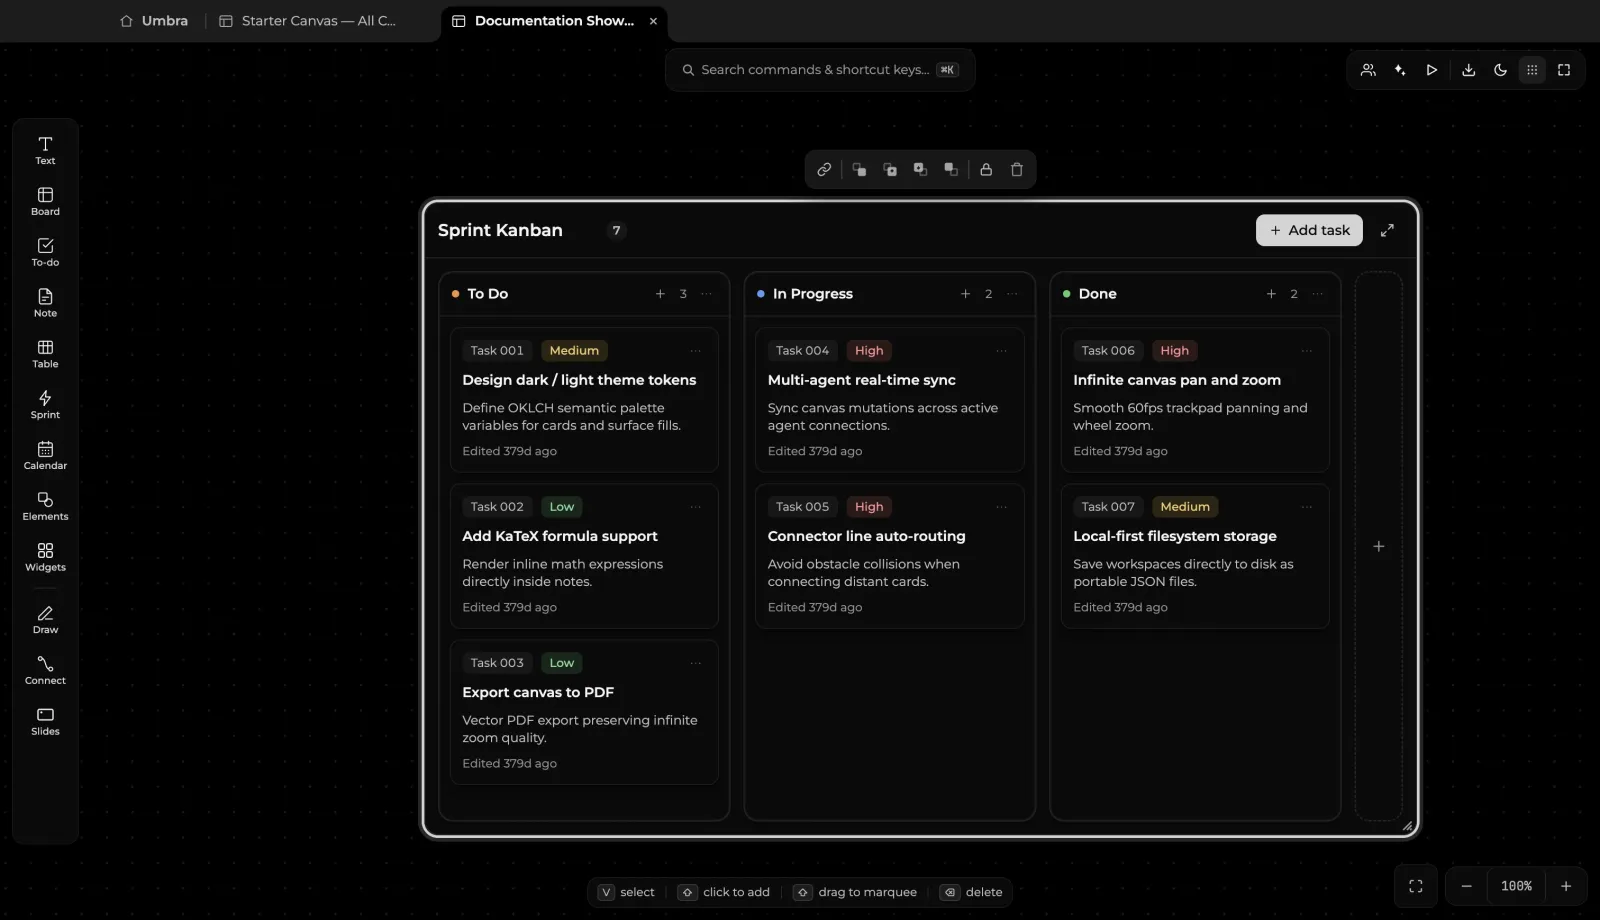Image resolution: width=1600 pixels, height=920 pixels.
Task: Open Task 005 card options menu
Action: (x=1001, y=507)
